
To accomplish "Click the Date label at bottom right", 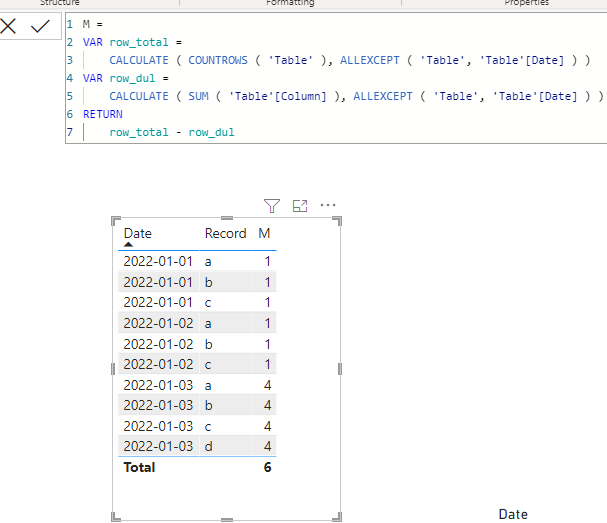I will [513, 514].
